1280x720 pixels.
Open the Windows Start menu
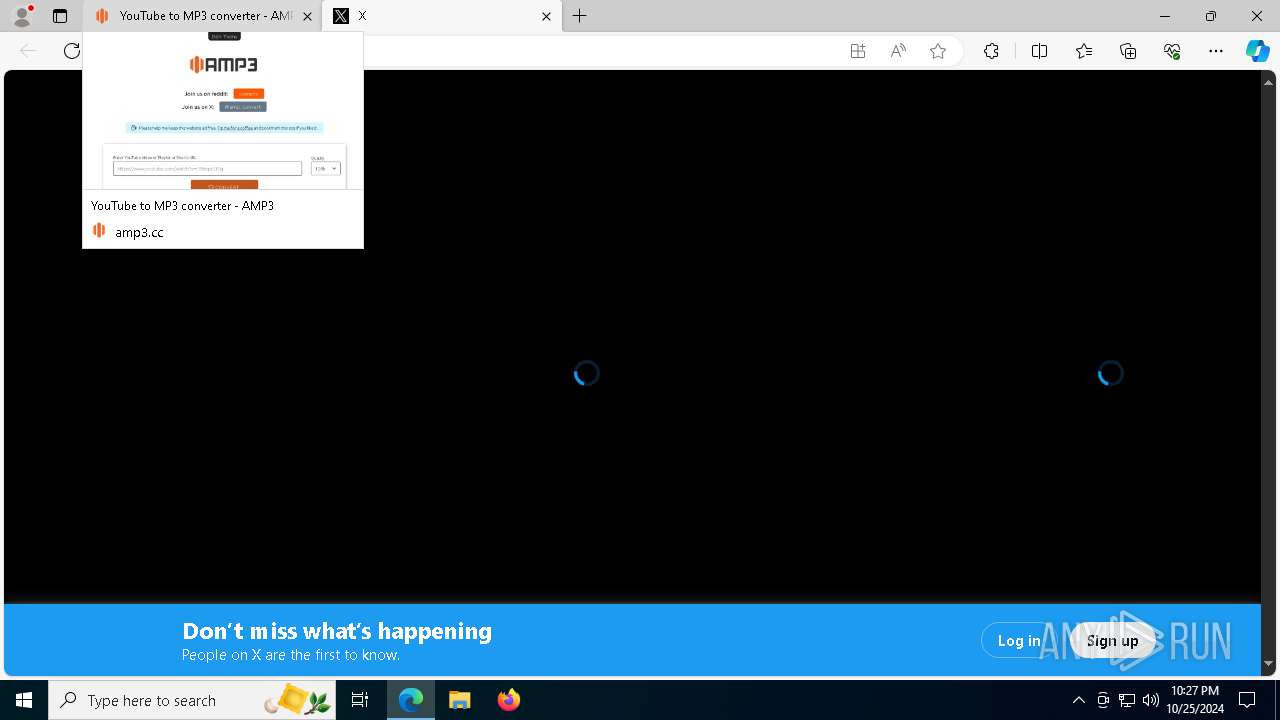click(24, 700)
